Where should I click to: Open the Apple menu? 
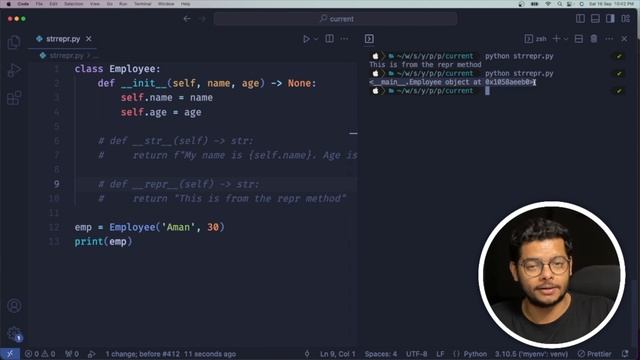(8, 4)
